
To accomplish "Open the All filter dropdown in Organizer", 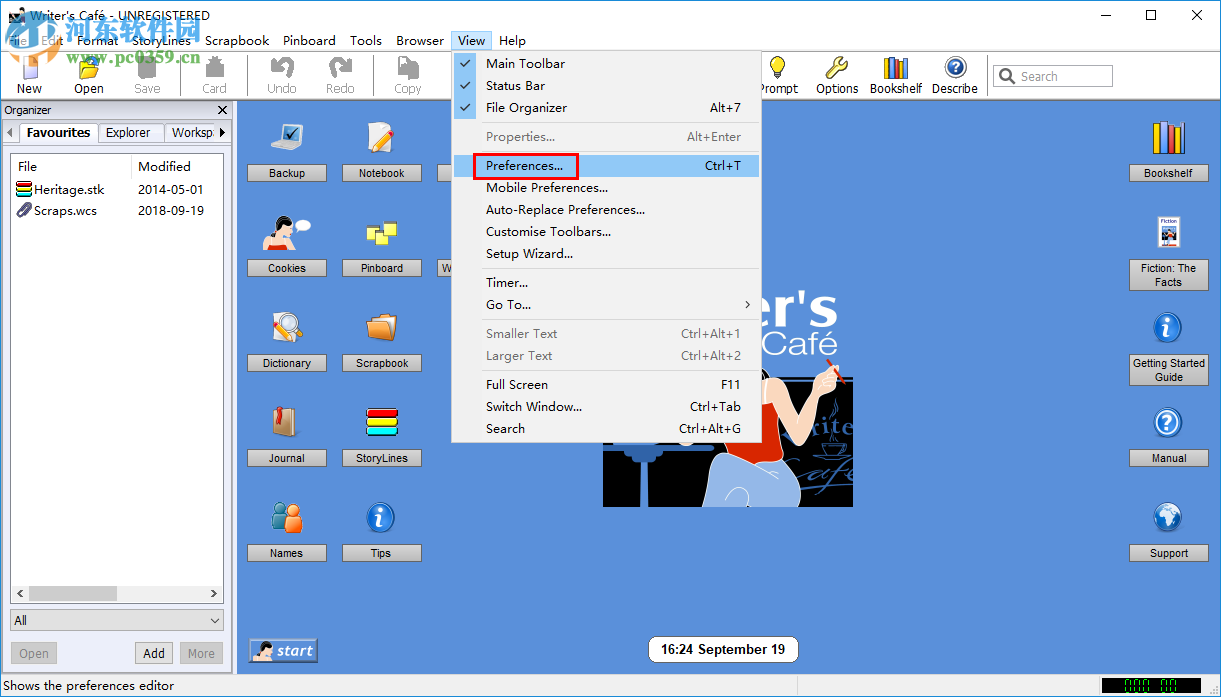I will click(117, 620).
